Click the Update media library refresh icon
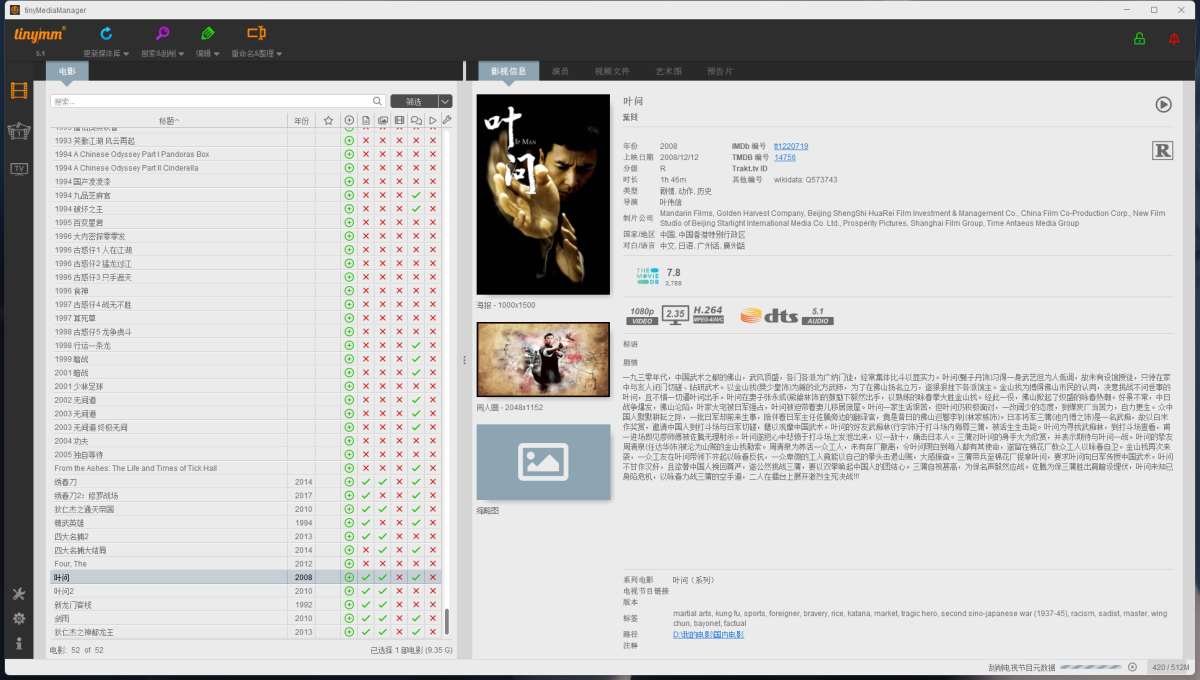The height and width of the screenshot is (680, 1200). [x=106, y=33]
